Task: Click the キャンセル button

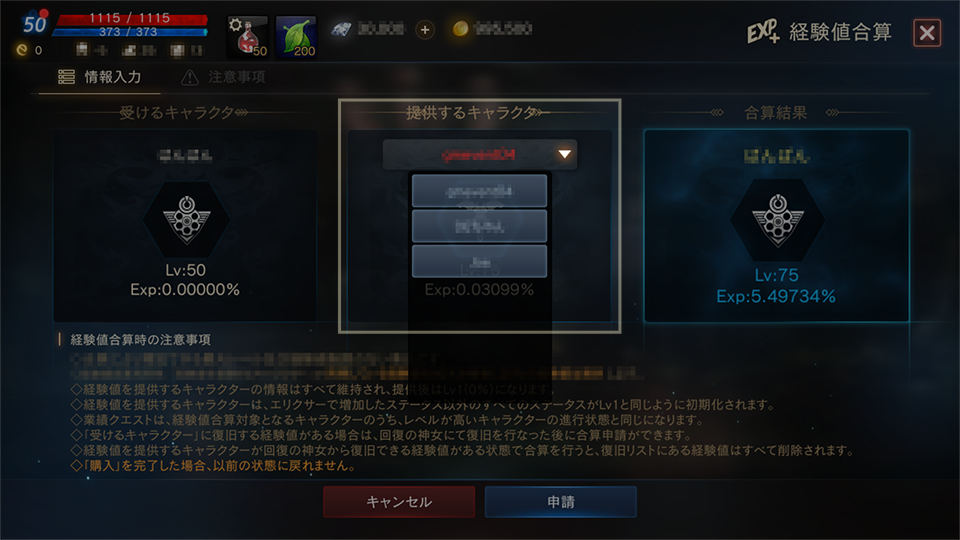Action: pyautogui.click(x=399, y=502)
